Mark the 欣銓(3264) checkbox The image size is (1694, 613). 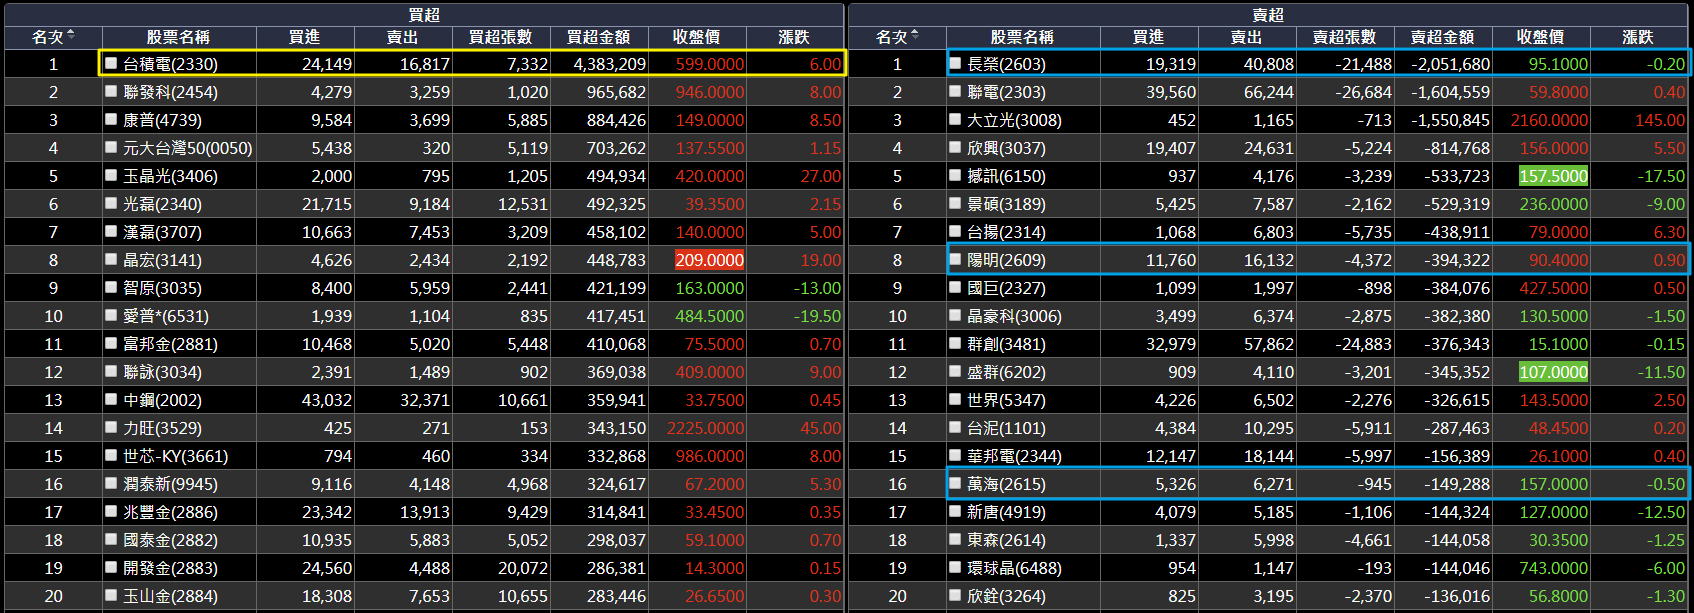point(955,595)
